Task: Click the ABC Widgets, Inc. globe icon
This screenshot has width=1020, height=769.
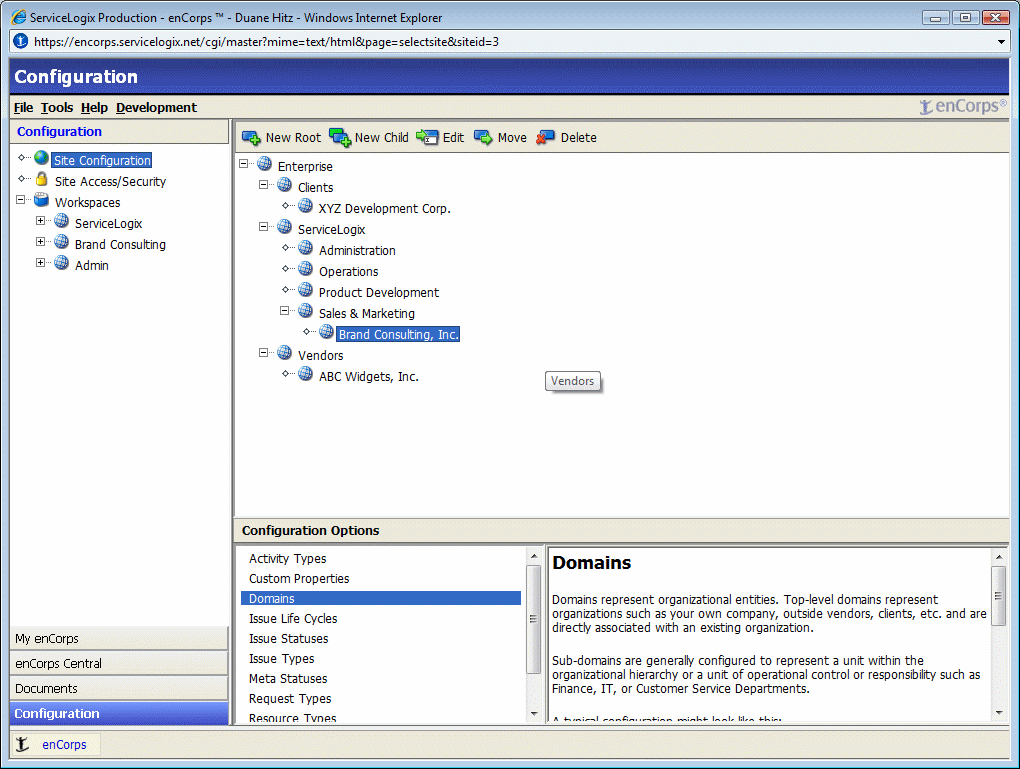Action: click(306, 373)
